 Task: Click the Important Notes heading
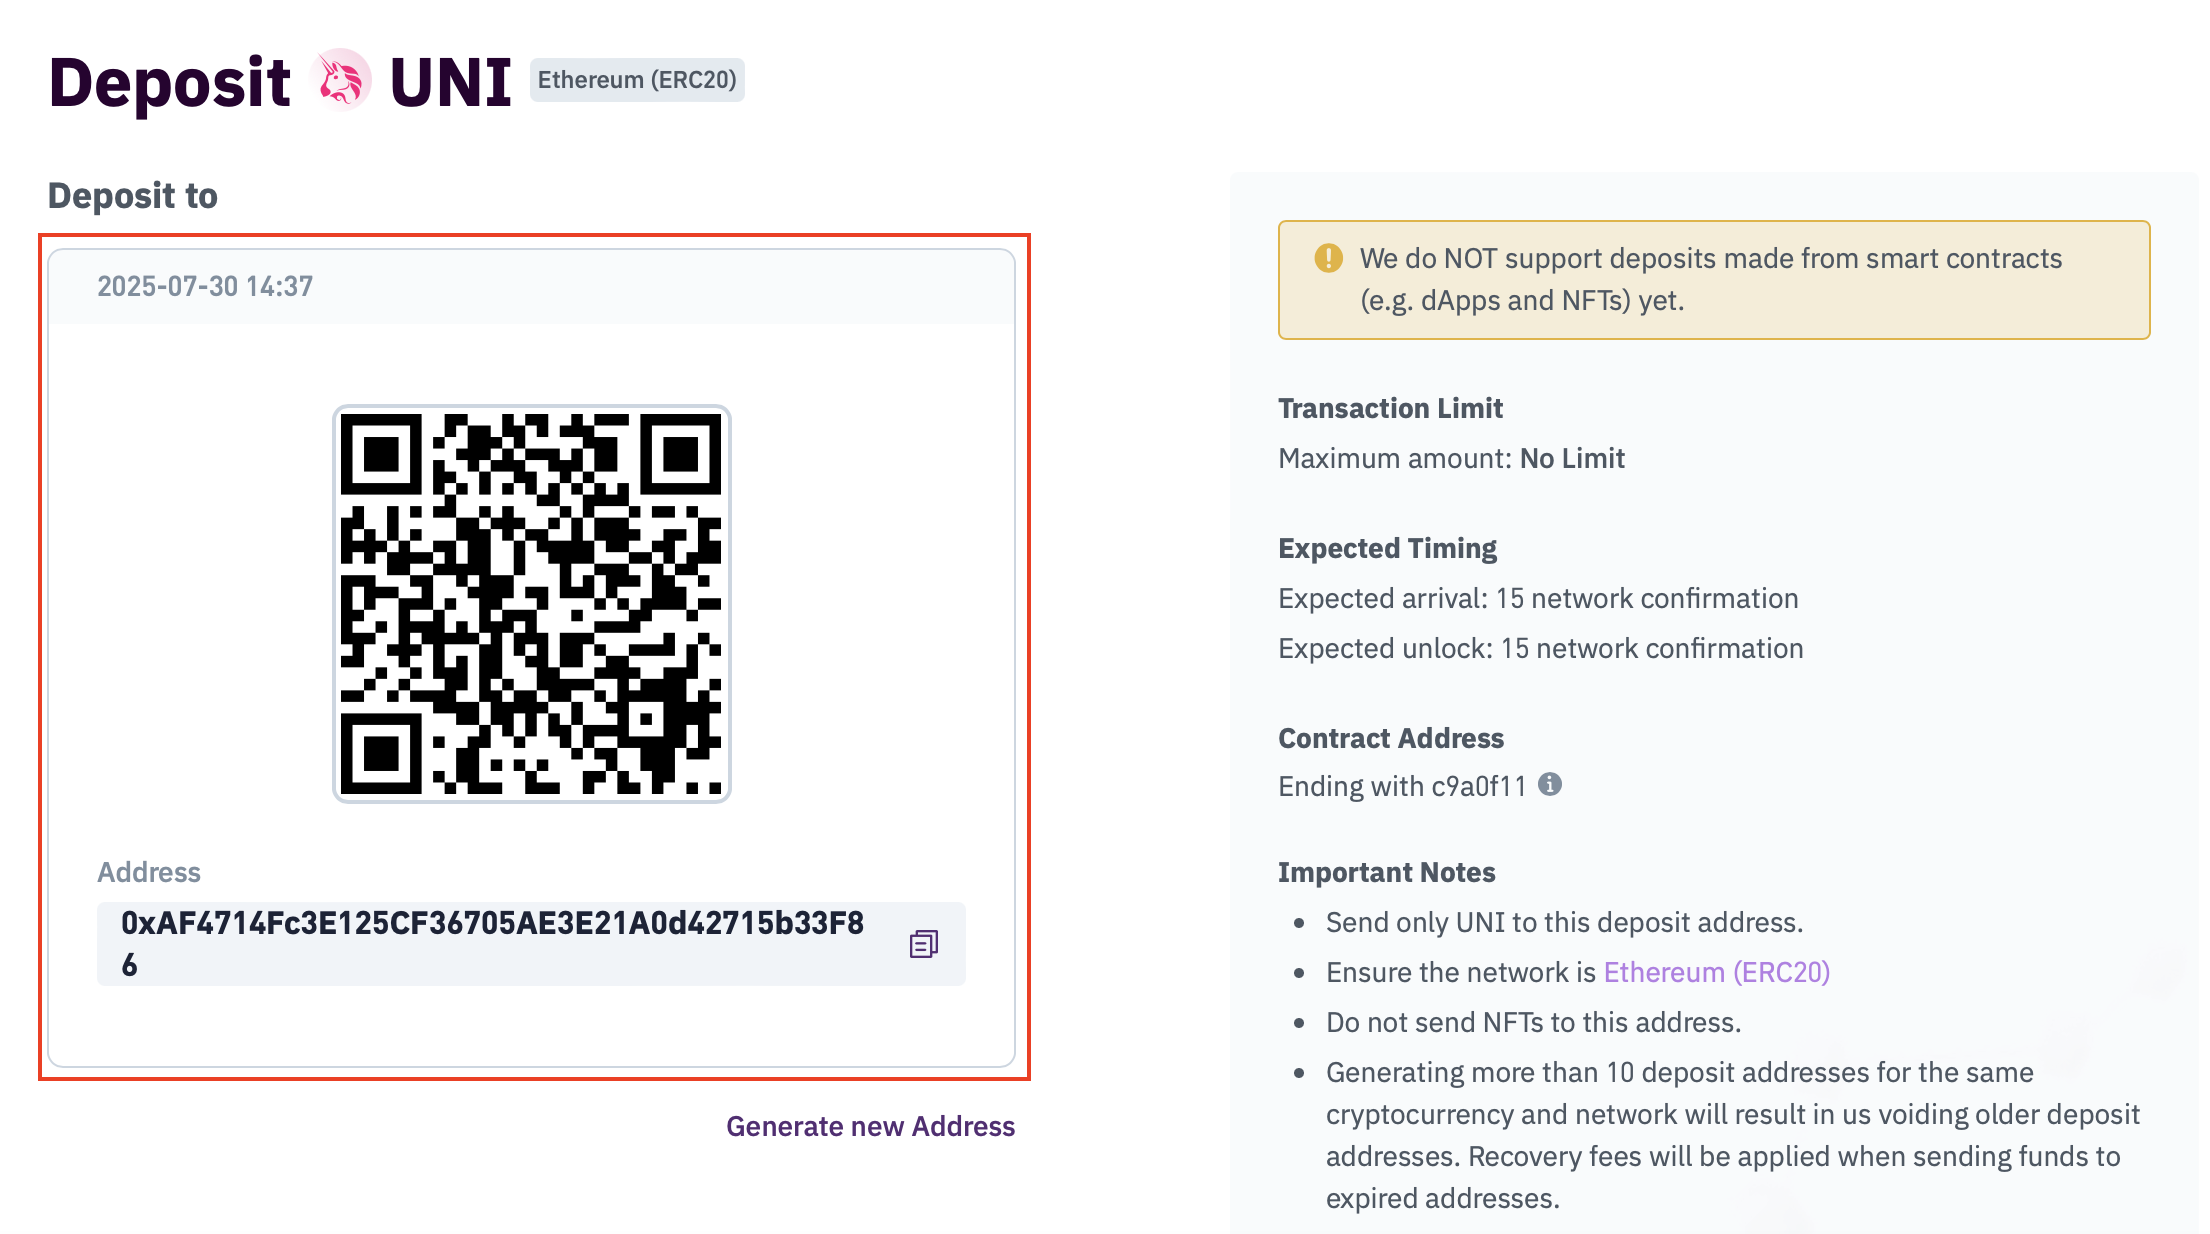pos(1386,872)
